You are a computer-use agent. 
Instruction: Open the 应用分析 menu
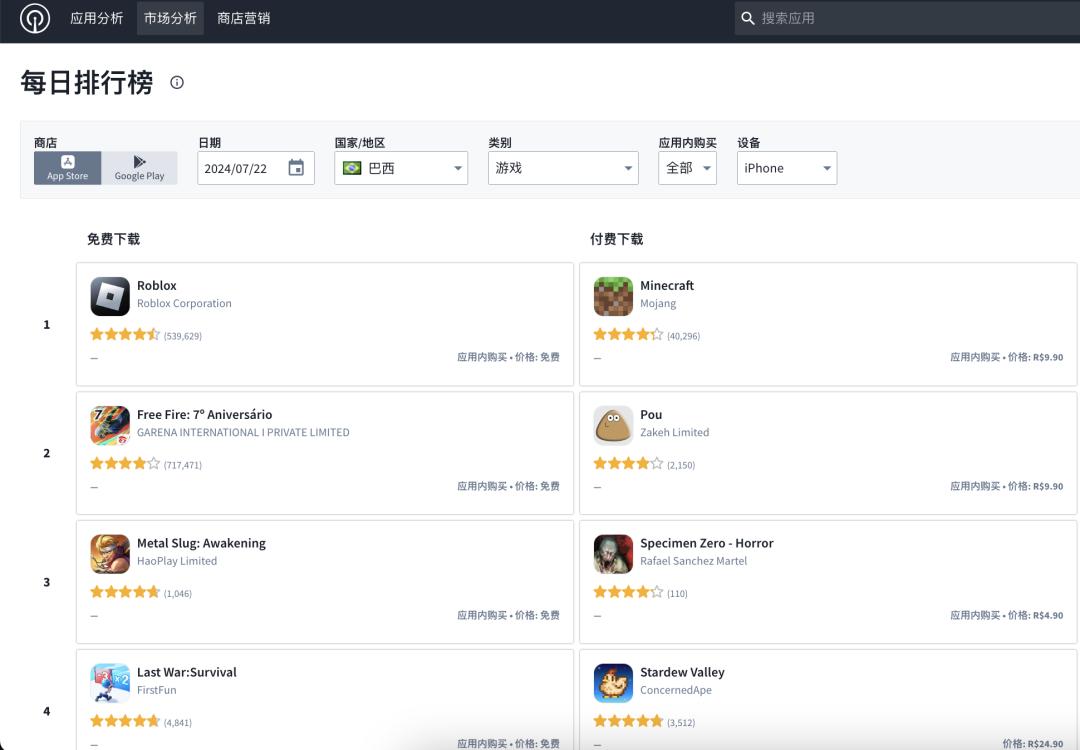(x=96, y=18)
